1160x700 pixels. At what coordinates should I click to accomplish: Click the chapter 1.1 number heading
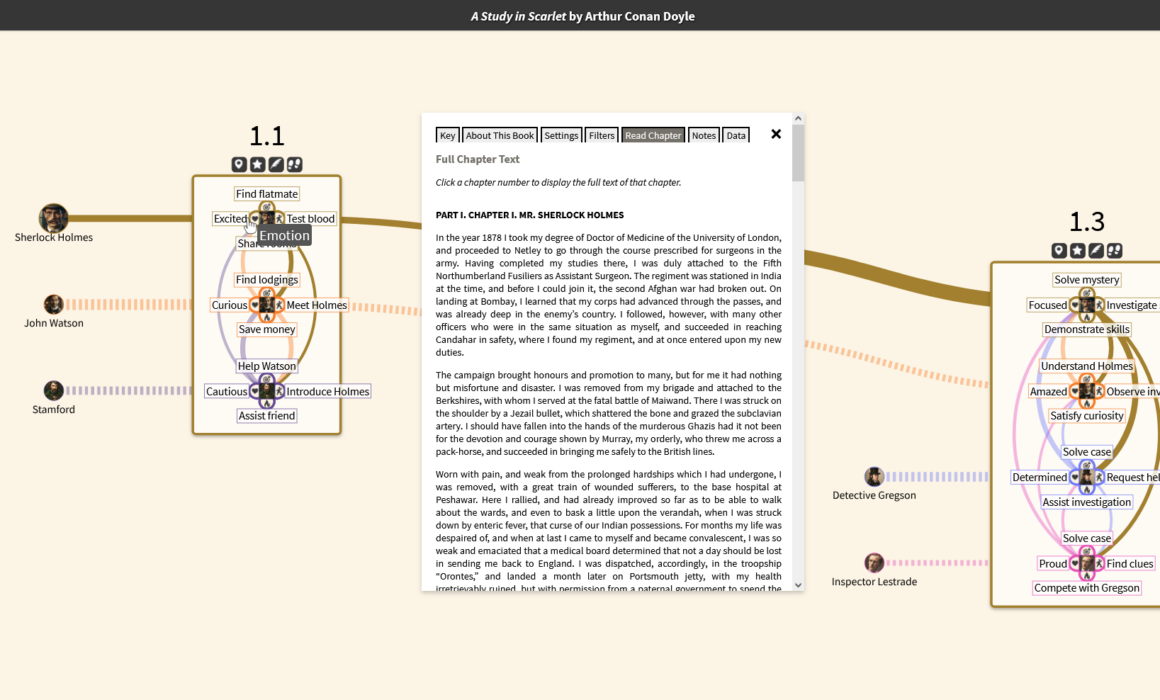point(266,136)
